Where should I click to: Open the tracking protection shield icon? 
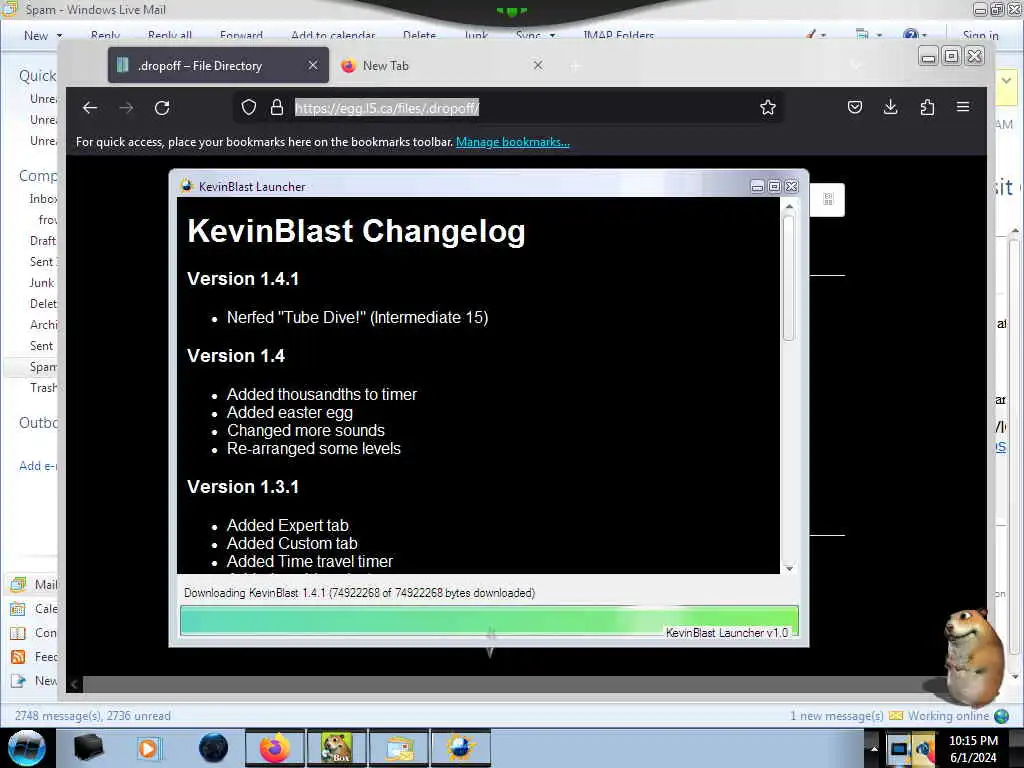249,107
